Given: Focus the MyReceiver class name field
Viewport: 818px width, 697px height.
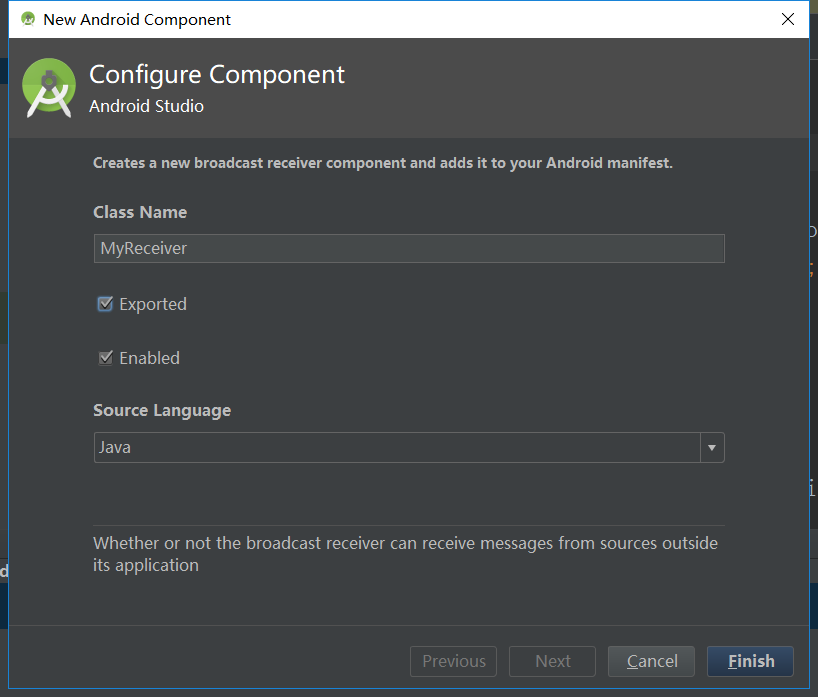Looking at the screenshot, I should (x=409, y=248).
